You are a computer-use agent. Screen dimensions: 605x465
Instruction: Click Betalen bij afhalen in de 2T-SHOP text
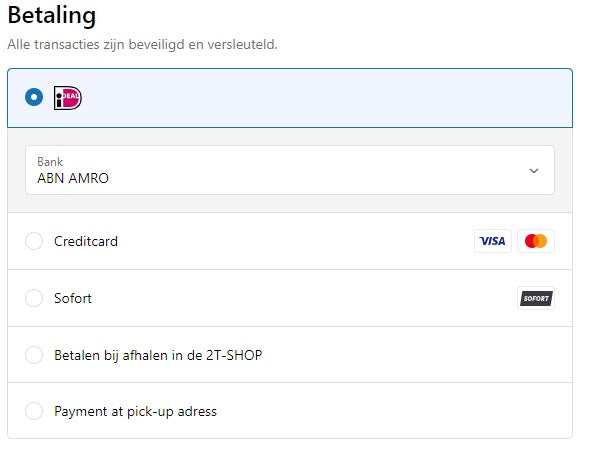[x=158, y=355]
